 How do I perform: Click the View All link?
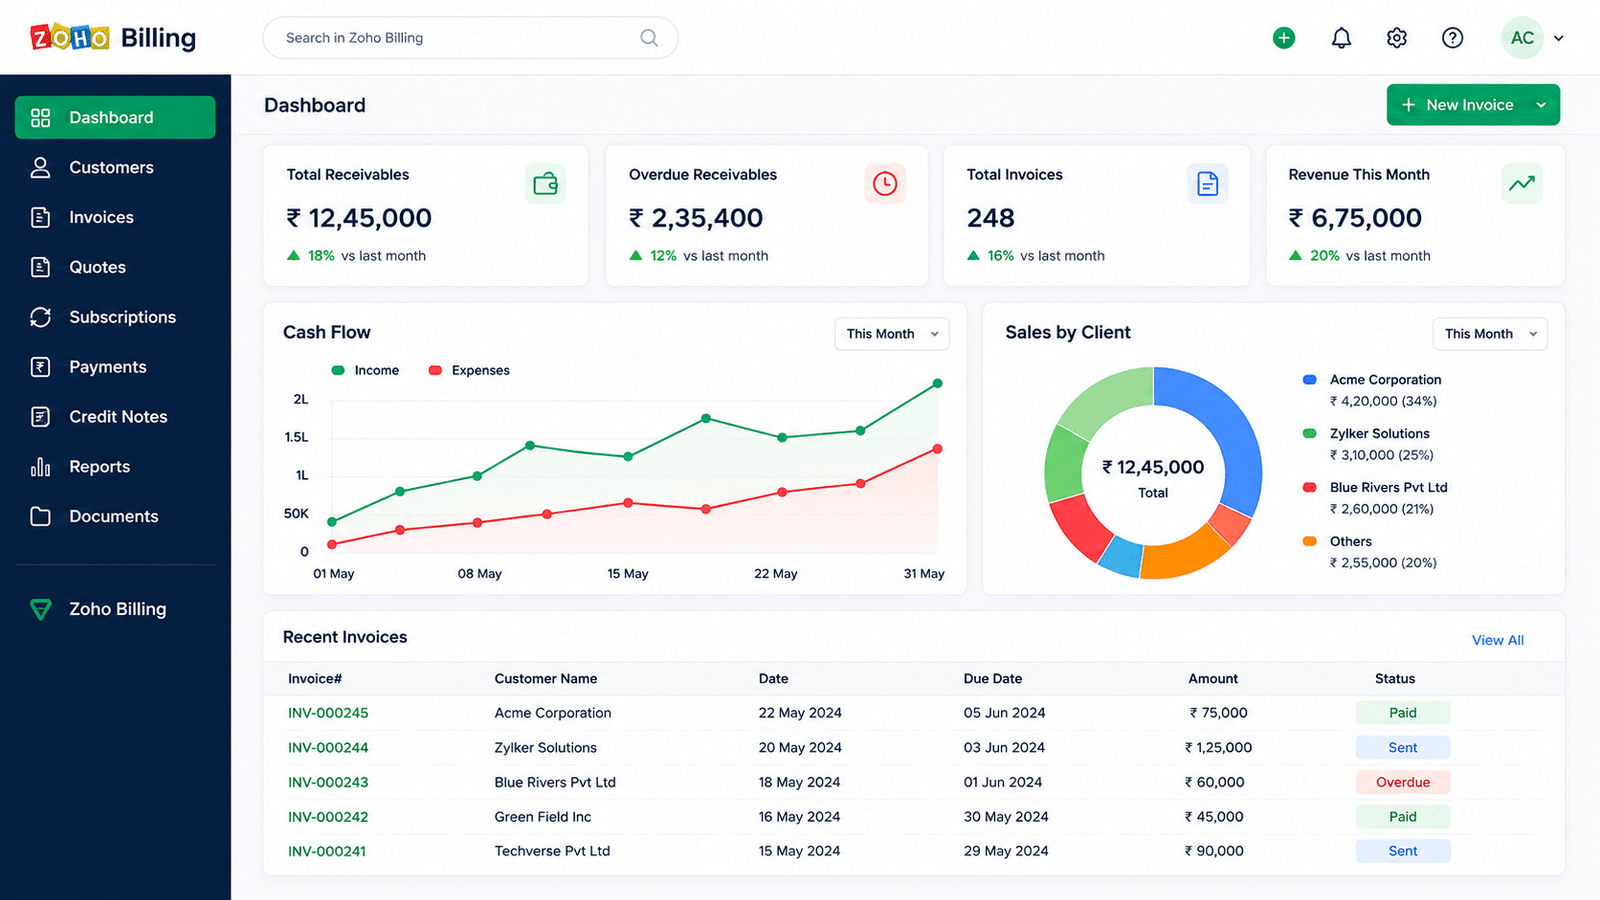tap(1497, 640)
